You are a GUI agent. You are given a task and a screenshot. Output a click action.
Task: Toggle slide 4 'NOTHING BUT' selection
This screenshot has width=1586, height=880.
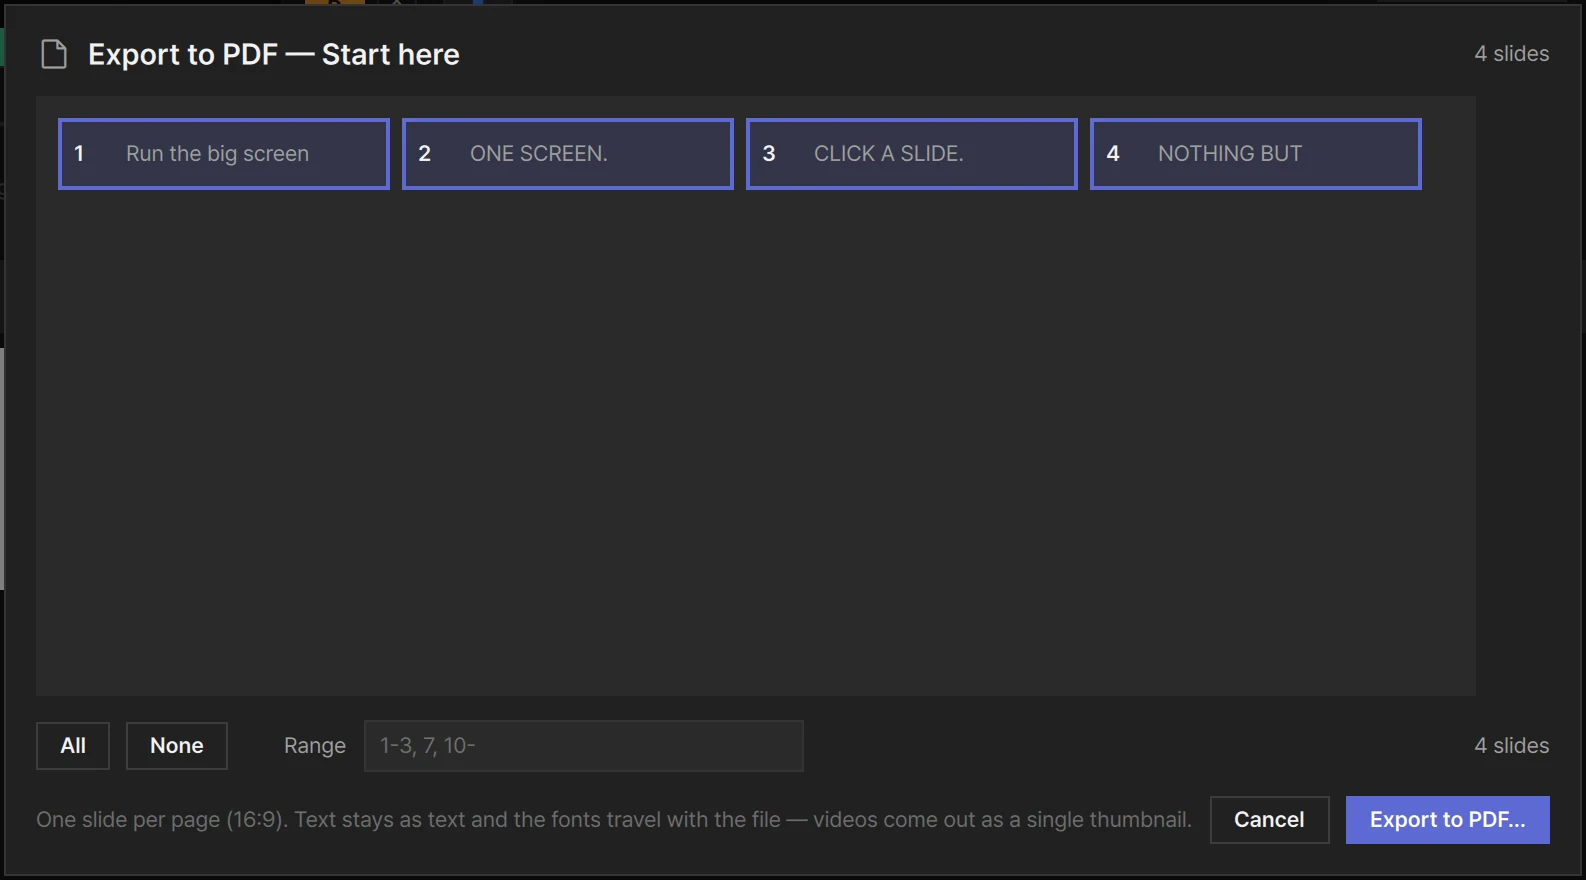coord(1256,154)
